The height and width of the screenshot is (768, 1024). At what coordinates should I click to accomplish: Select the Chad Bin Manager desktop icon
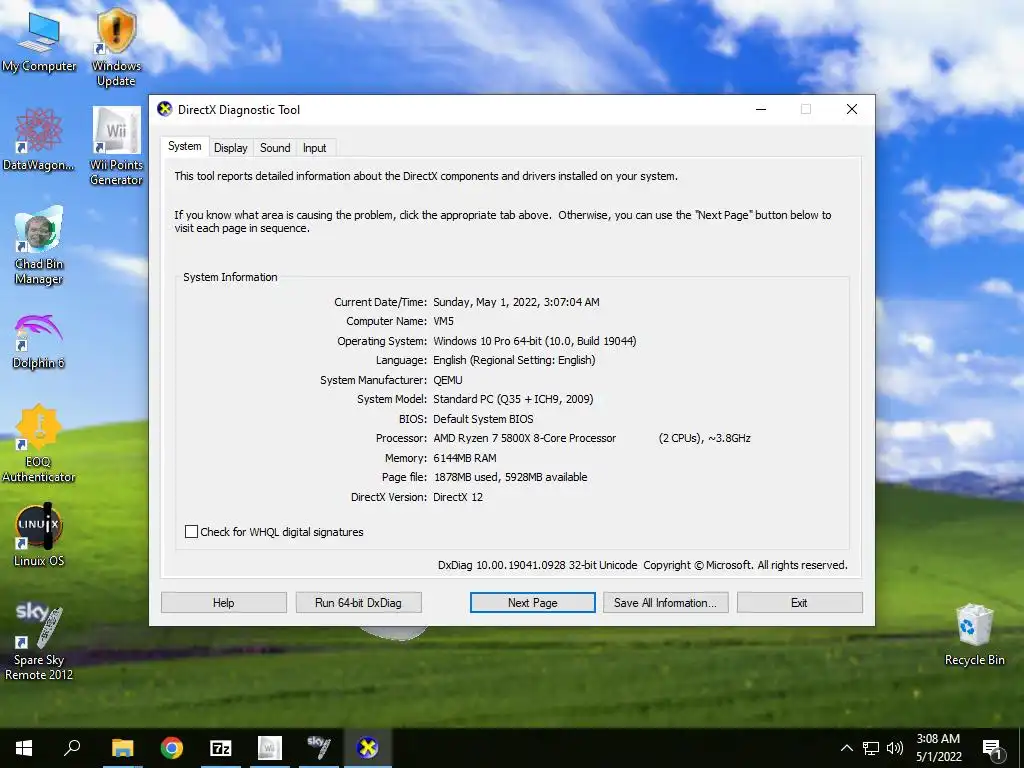(x=39, y=245)
